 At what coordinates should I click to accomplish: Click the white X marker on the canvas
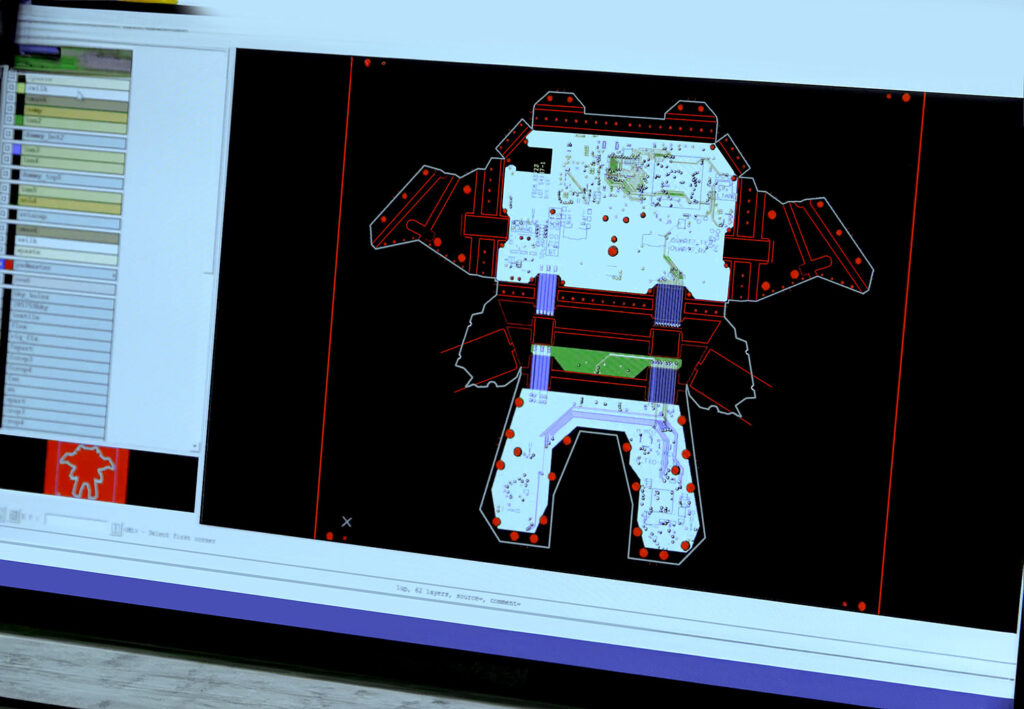[347, 521]
